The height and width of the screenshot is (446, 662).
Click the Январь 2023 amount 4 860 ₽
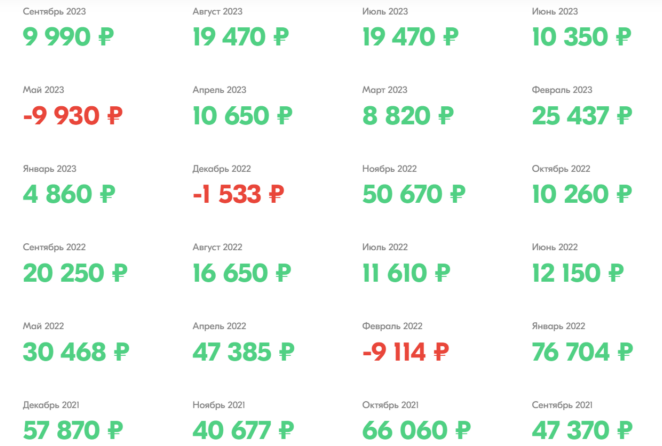[70, 194]
